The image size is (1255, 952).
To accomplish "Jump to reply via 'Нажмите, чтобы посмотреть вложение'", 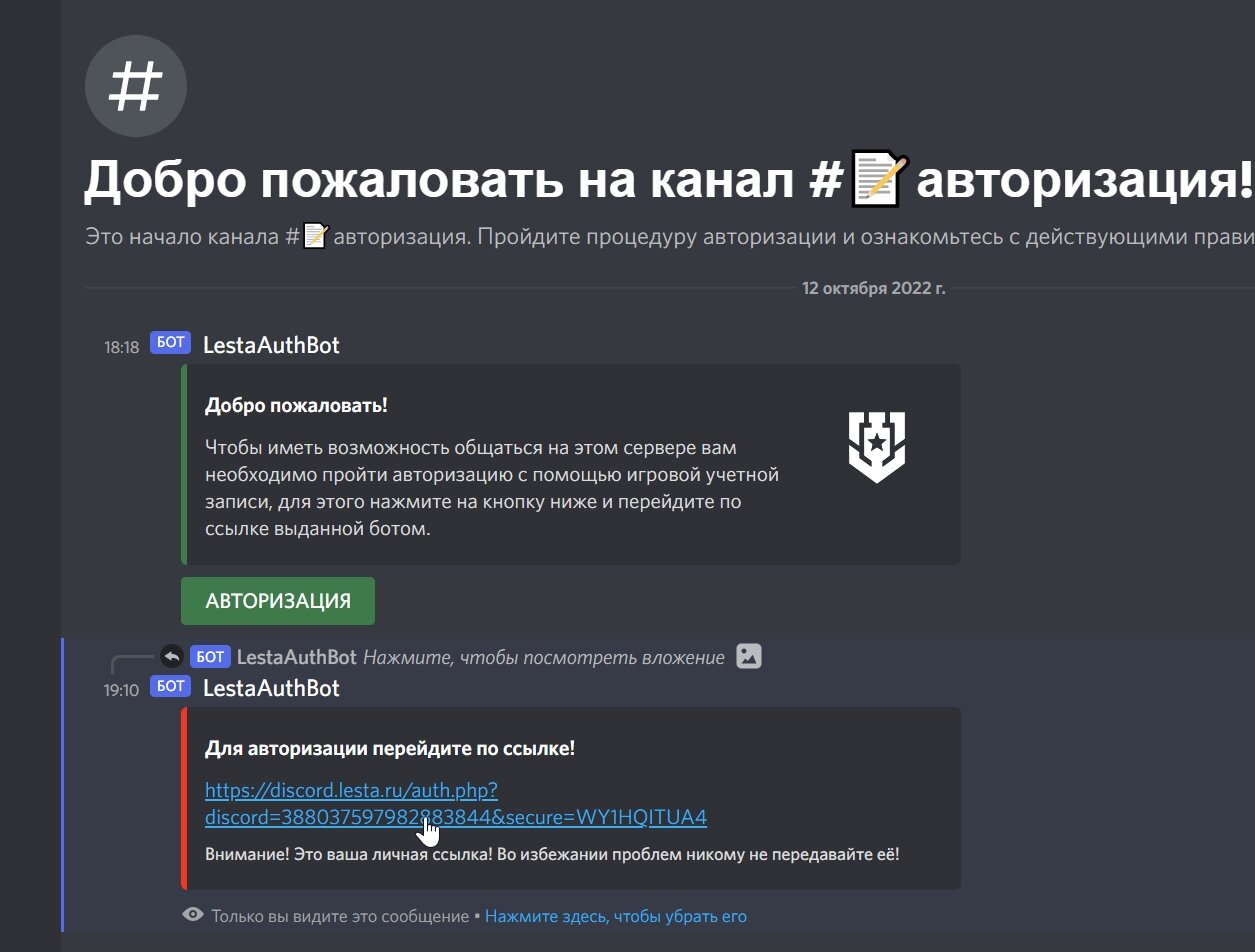I will pyautogui.click(x=544, y=657).
